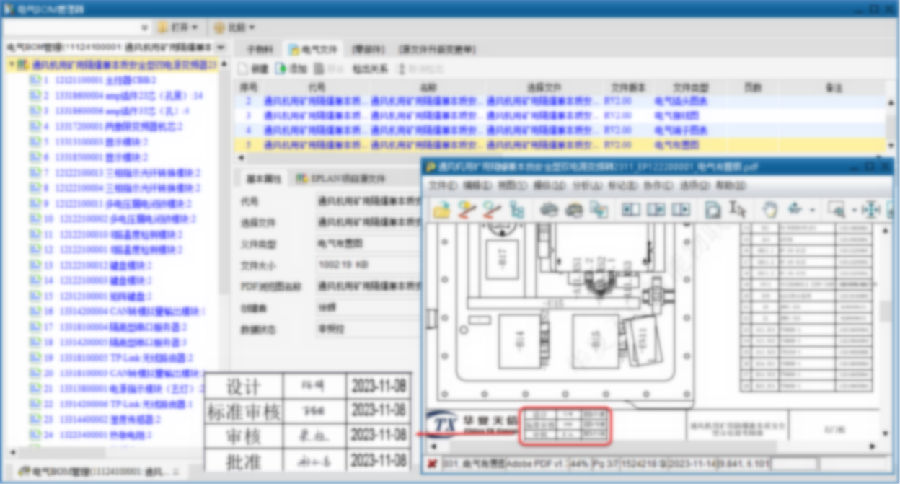Click the second page-layout icon in PDF toolbar
This screenshot has height=484, width=900.
656,210
